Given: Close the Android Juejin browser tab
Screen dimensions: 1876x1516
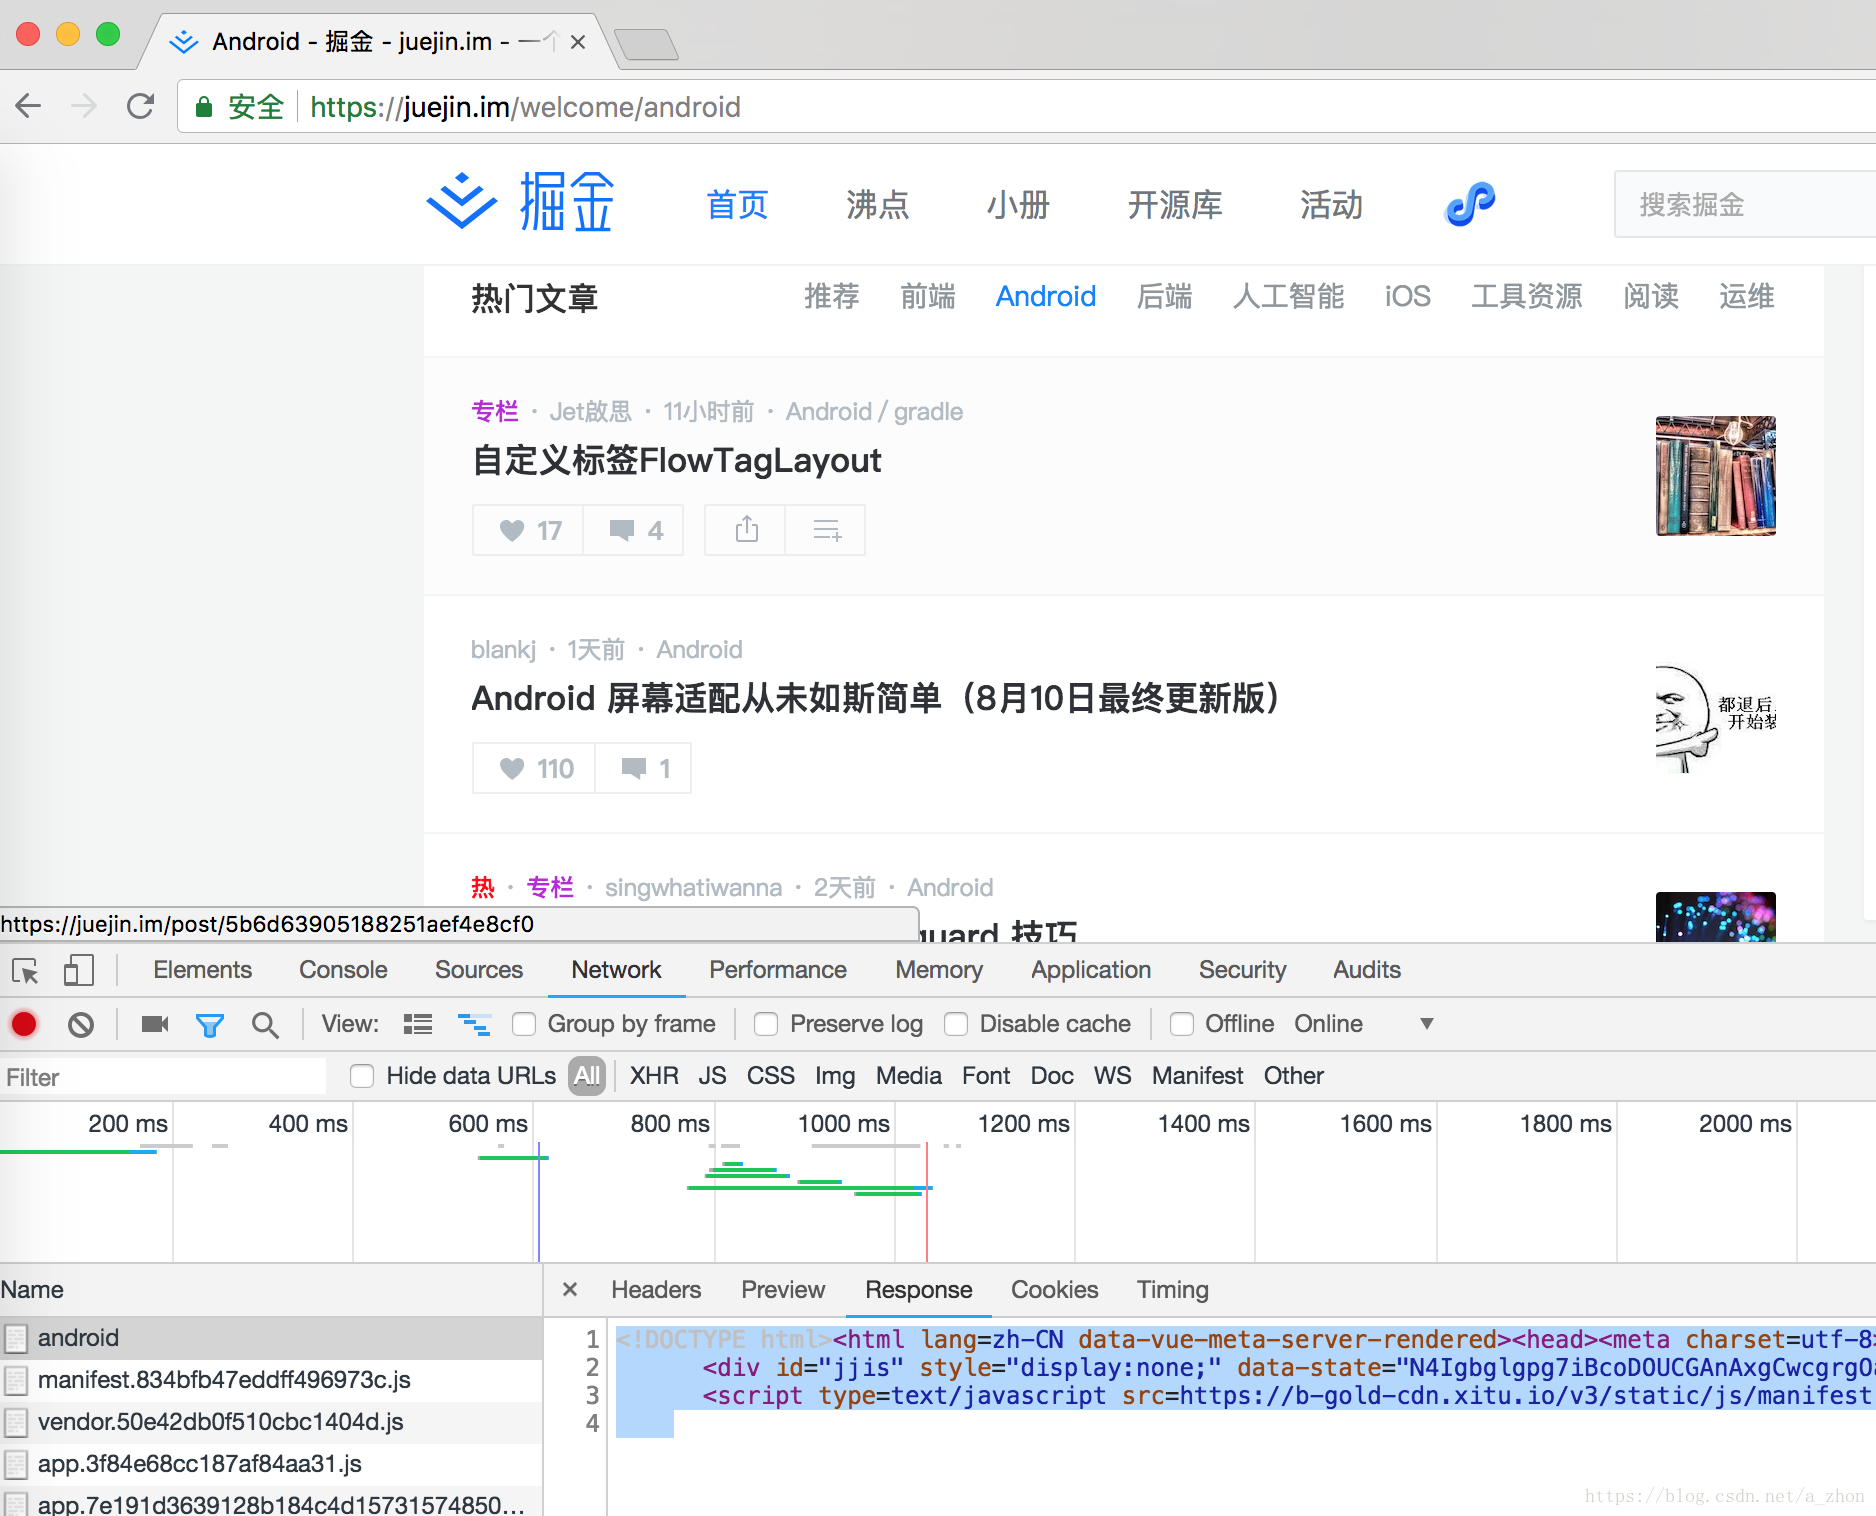Looking at the screenshot, I should click(578, 42).
